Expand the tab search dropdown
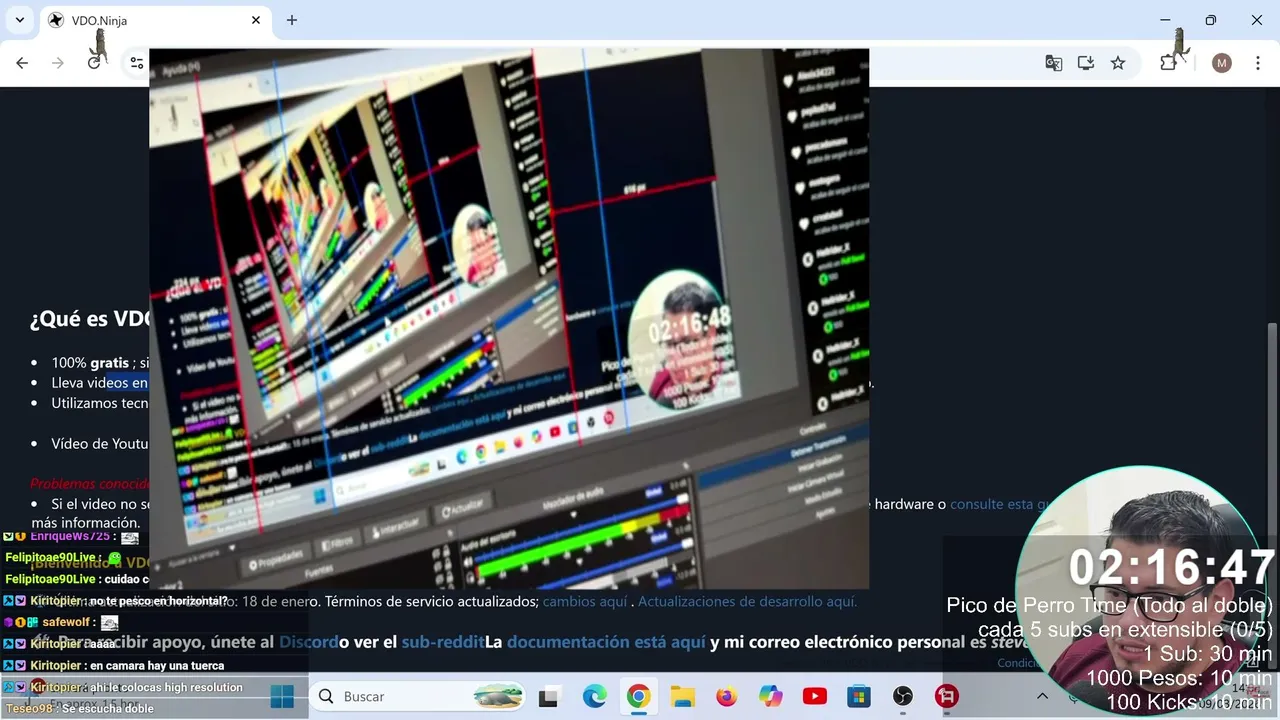The image size is (1280, 720). tap(19, 20)
